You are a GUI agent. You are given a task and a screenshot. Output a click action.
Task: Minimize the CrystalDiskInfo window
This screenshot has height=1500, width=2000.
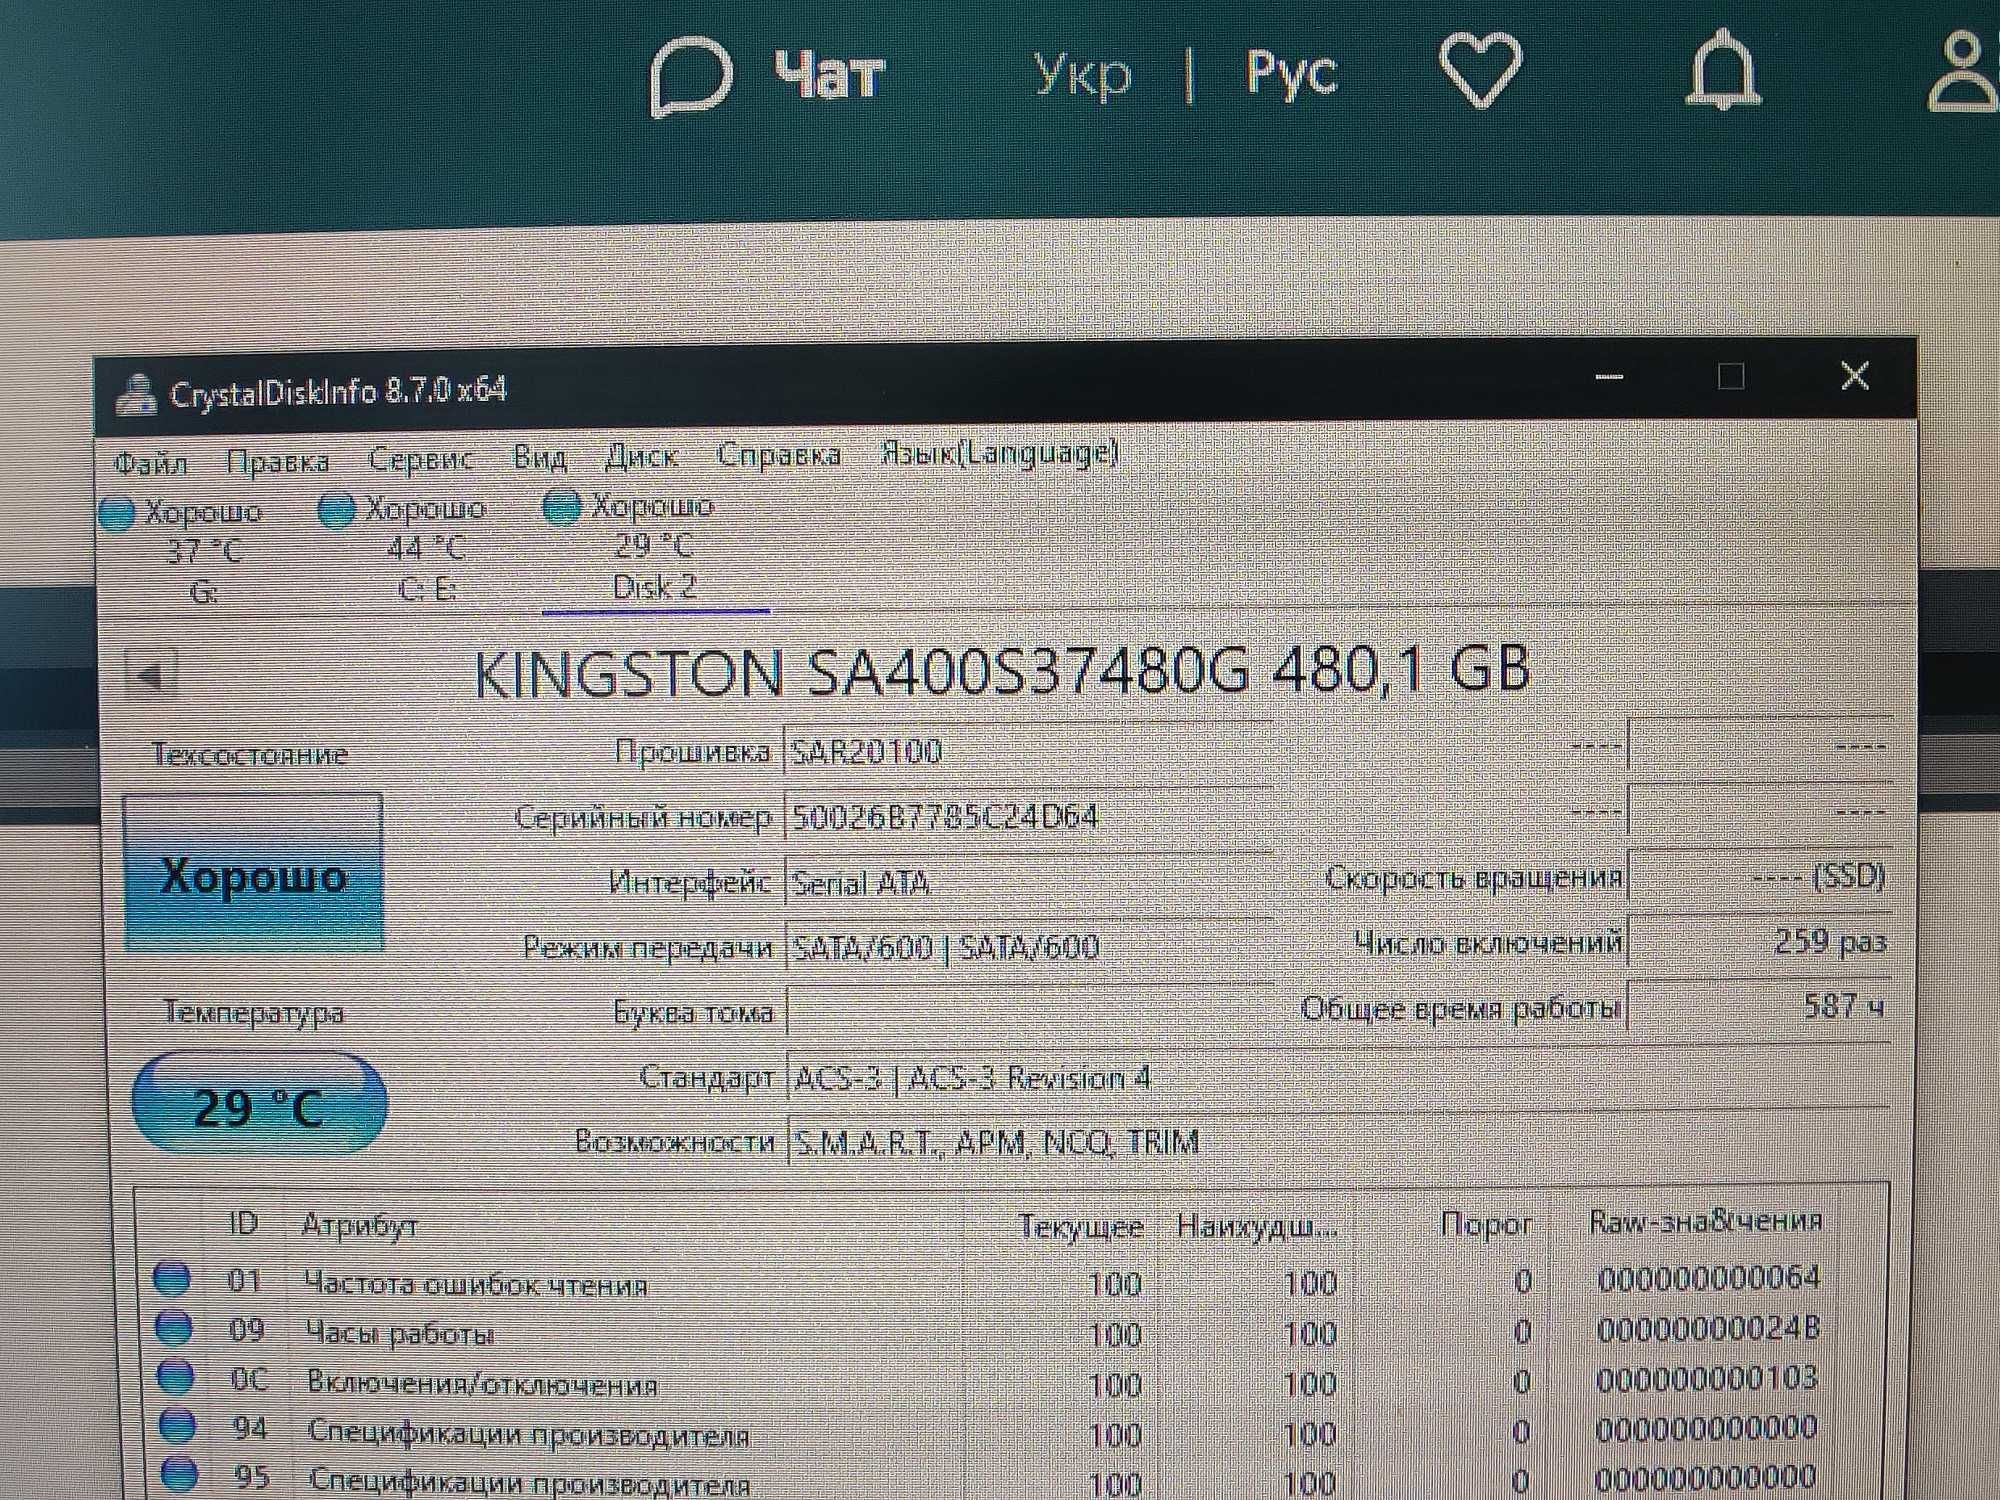(1609, 376)
